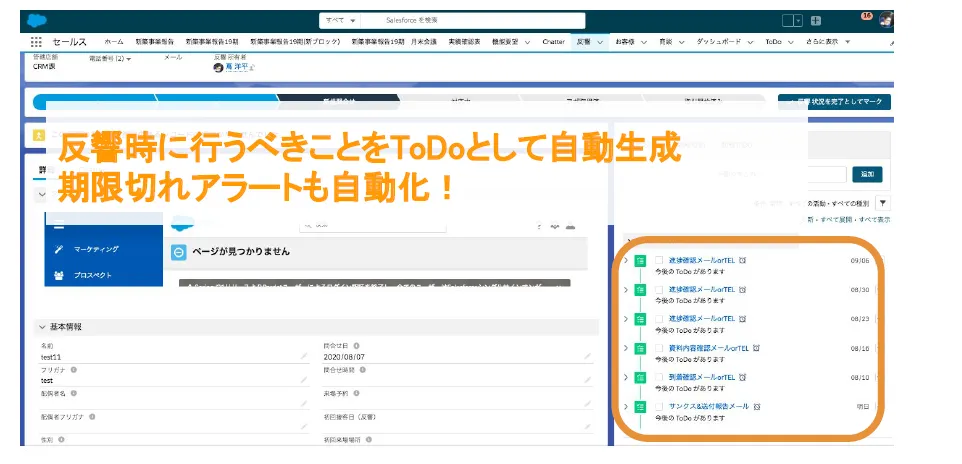Open notifications bell showing 16
Image resolution: width=962 pixels, height=464 pixels.
866,17
